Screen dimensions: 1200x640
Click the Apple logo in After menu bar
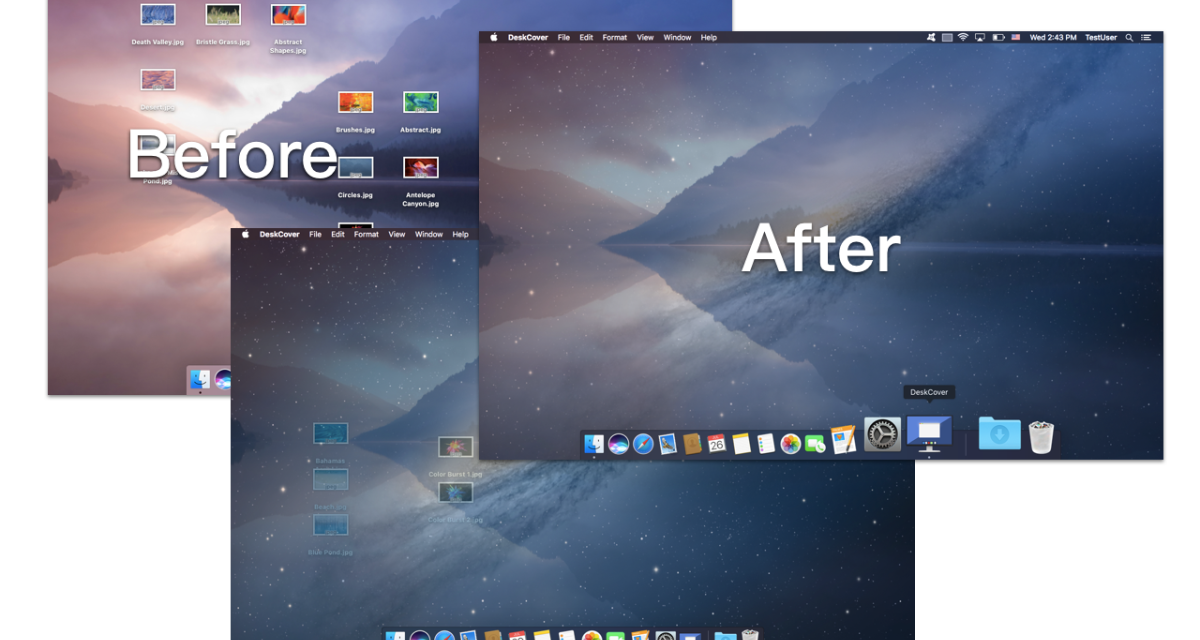494,37
